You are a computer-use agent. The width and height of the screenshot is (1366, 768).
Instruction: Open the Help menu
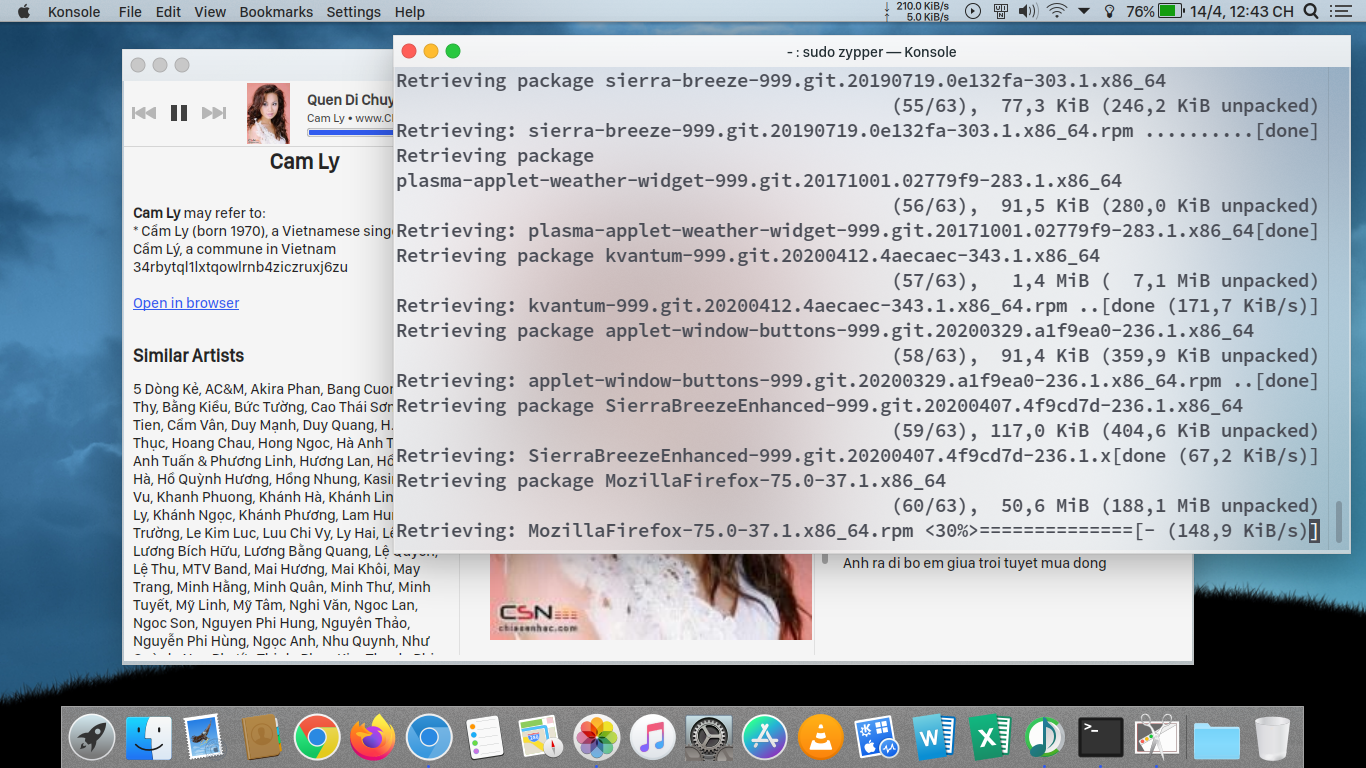tap(410, 12)
